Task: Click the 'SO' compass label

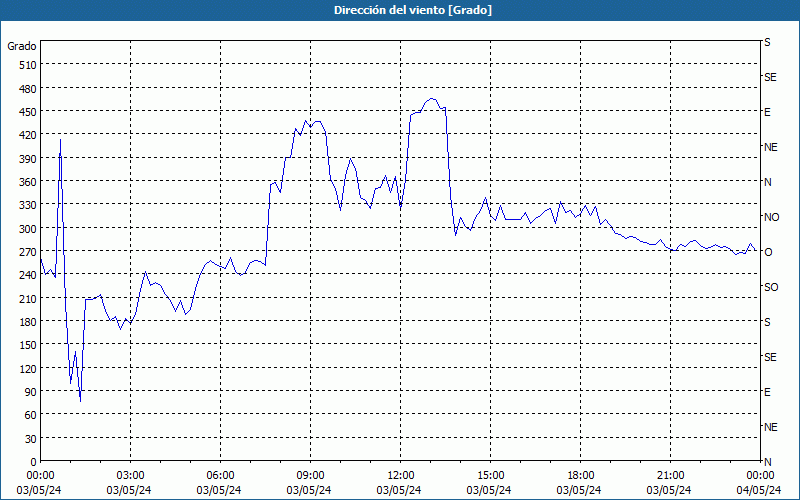Action: coord(771,287)
